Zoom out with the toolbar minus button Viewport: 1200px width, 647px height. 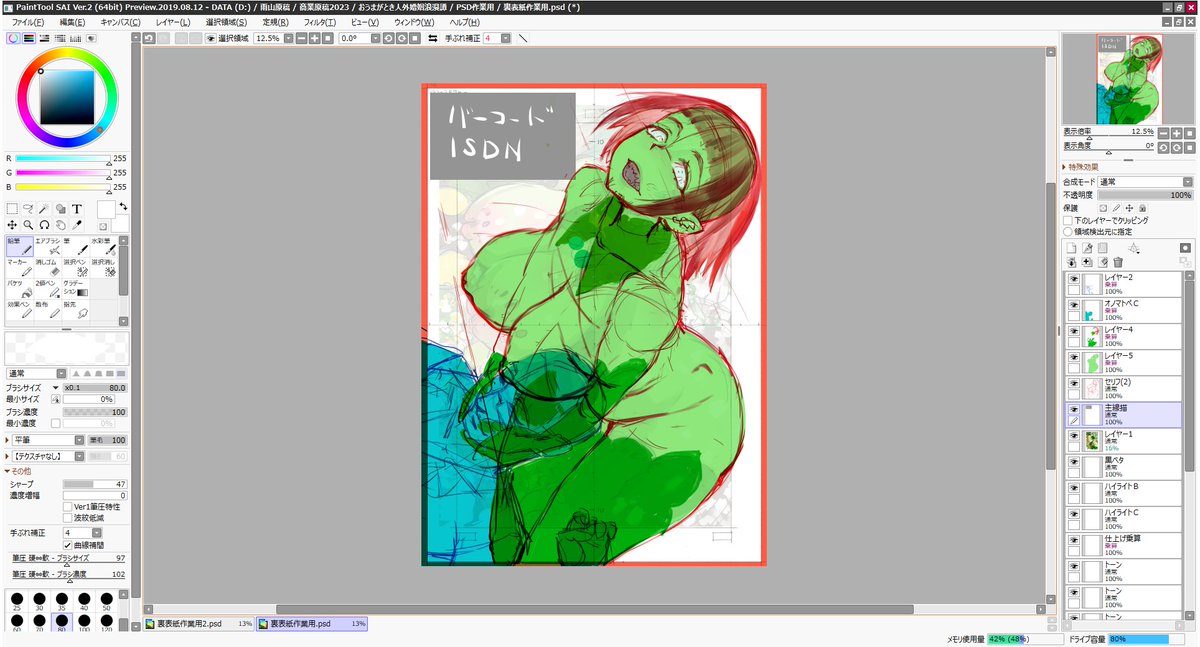tap(301, 38)
